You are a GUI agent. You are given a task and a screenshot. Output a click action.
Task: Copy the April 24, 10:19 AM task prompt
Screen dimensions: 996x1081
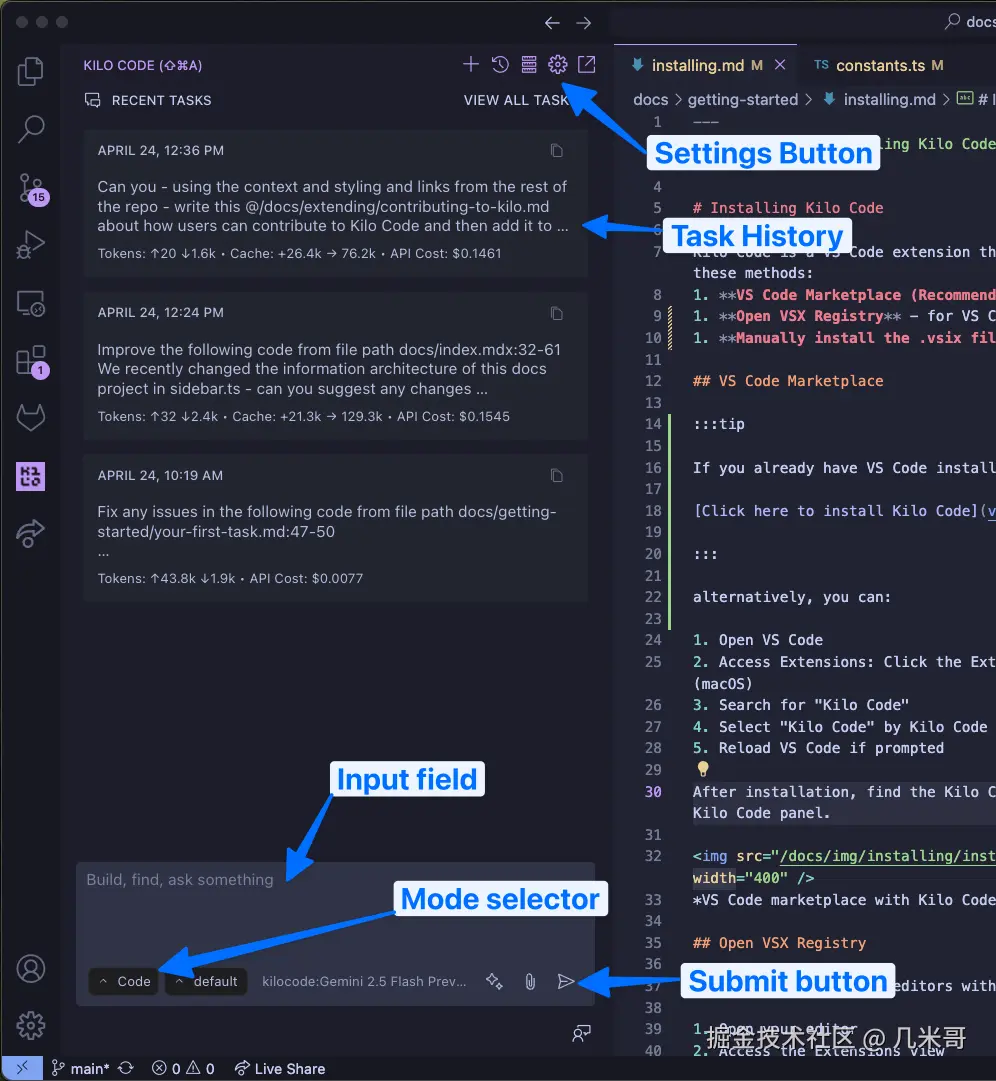pyautogui.click(x=557, y=476)
